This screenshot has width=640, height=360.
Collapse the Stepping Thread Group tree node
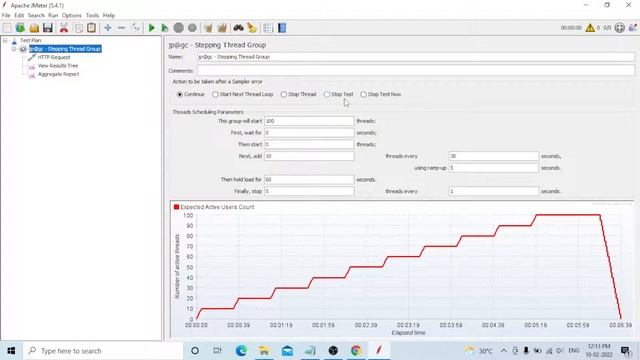point(13,49)
